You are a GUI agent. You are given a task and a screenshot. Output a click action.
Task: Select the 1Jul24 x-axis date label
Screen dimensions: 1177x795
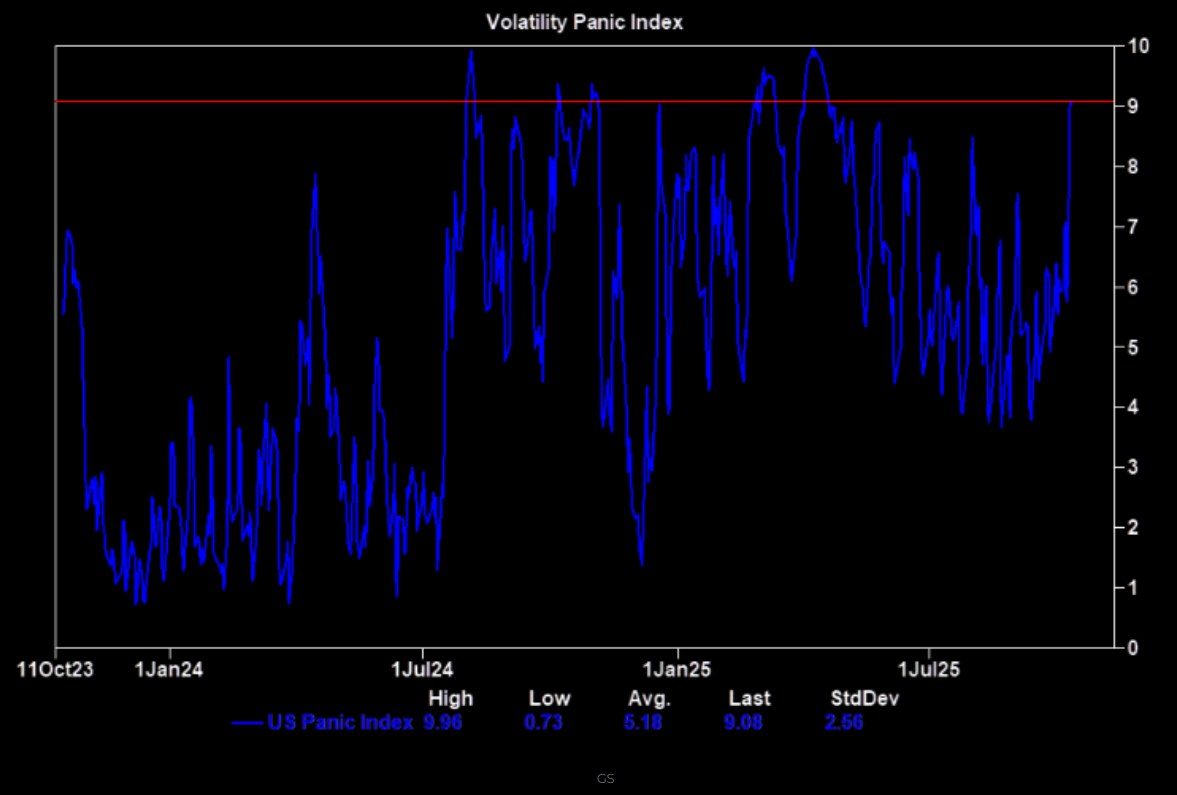pyautogui.click(x=421, y=669)
